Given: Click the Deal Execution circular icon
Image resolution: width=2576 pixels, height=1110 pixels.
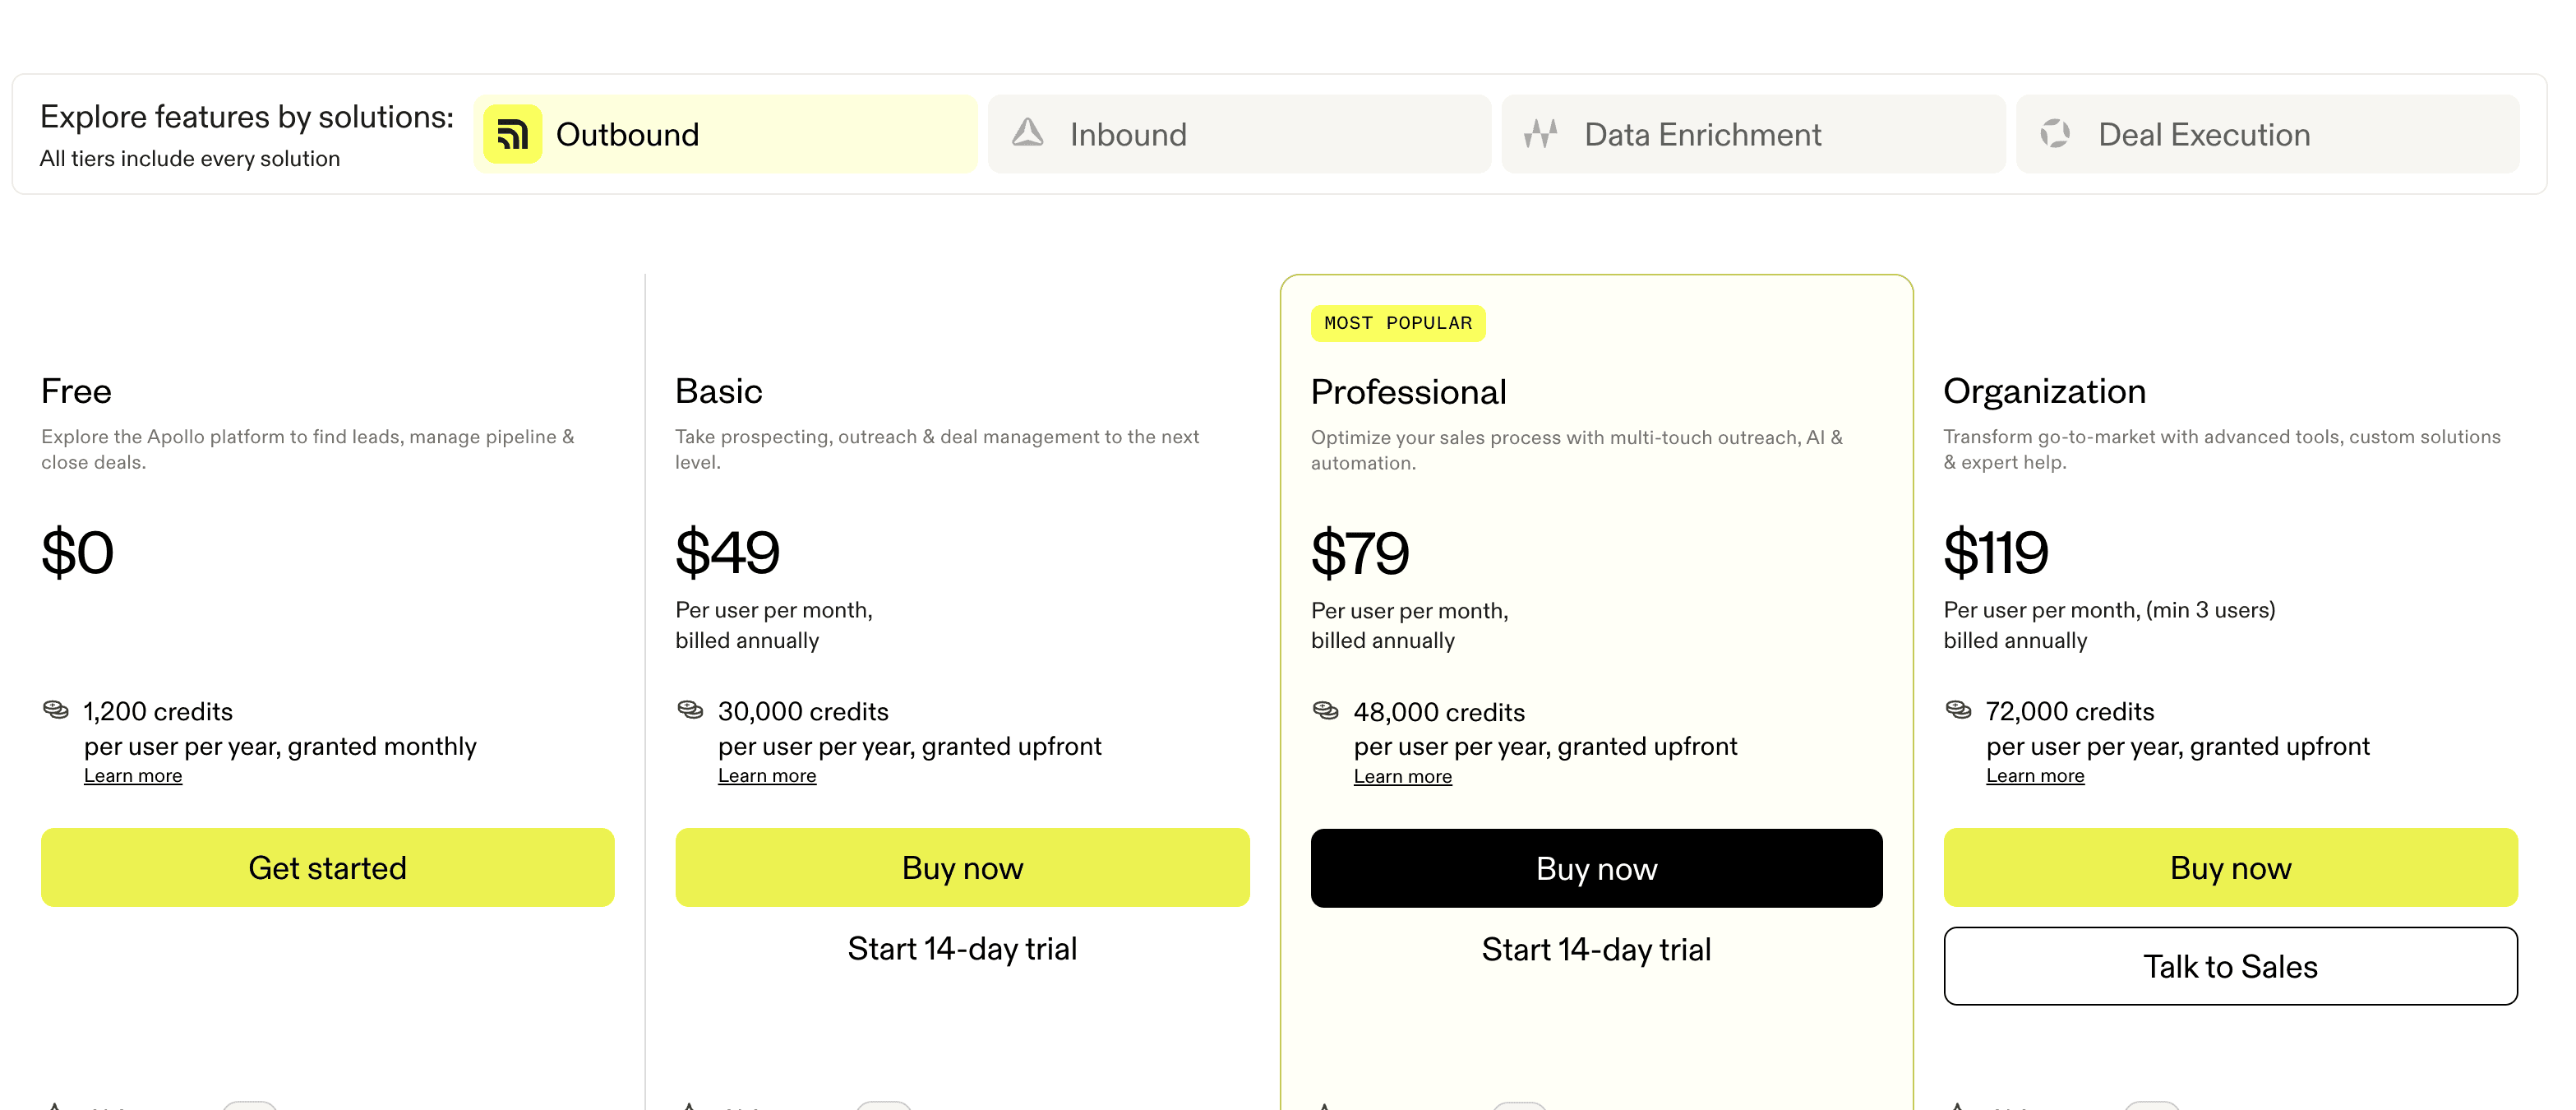Looking at the screenshot, I should coord(2055,133).
